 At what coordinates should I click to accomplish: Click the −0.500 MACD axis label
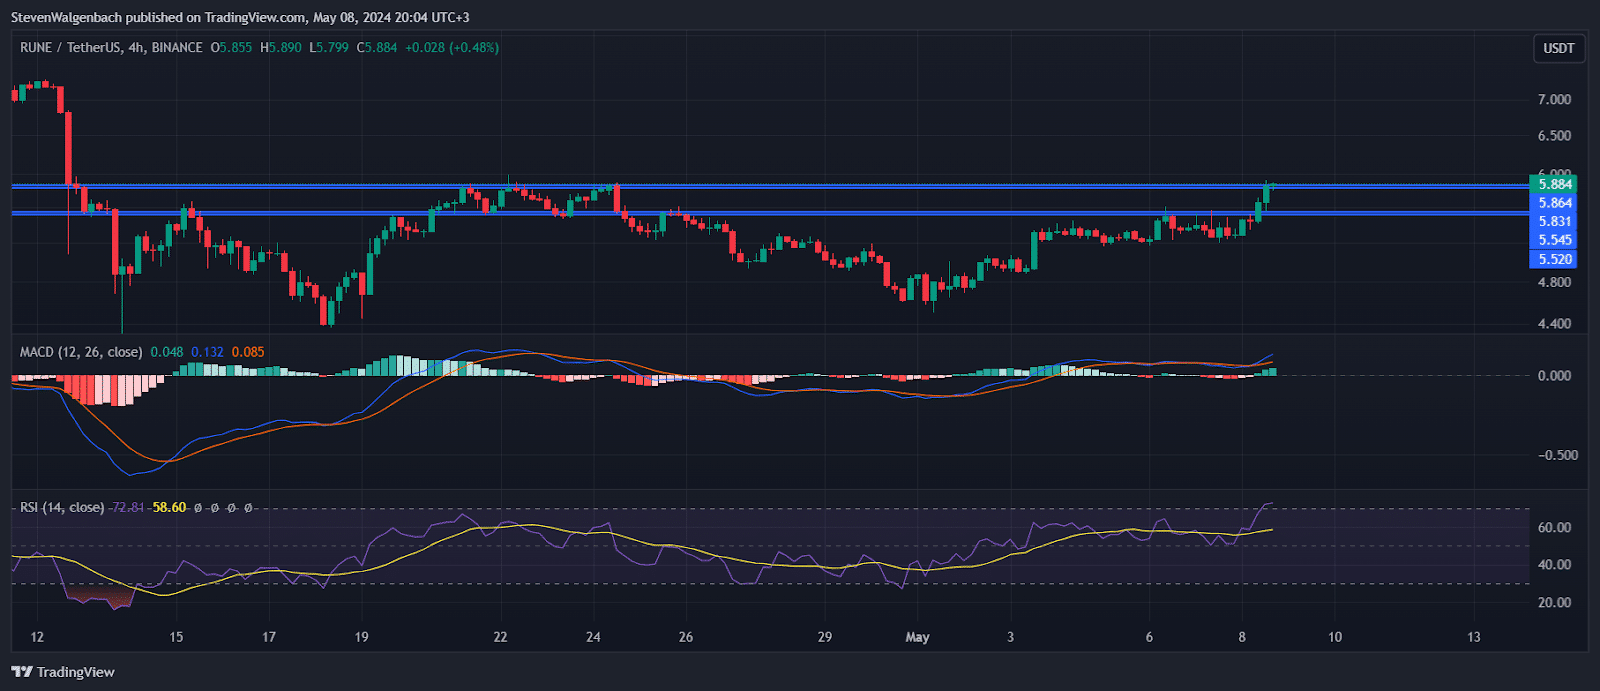coord(1558,455)
